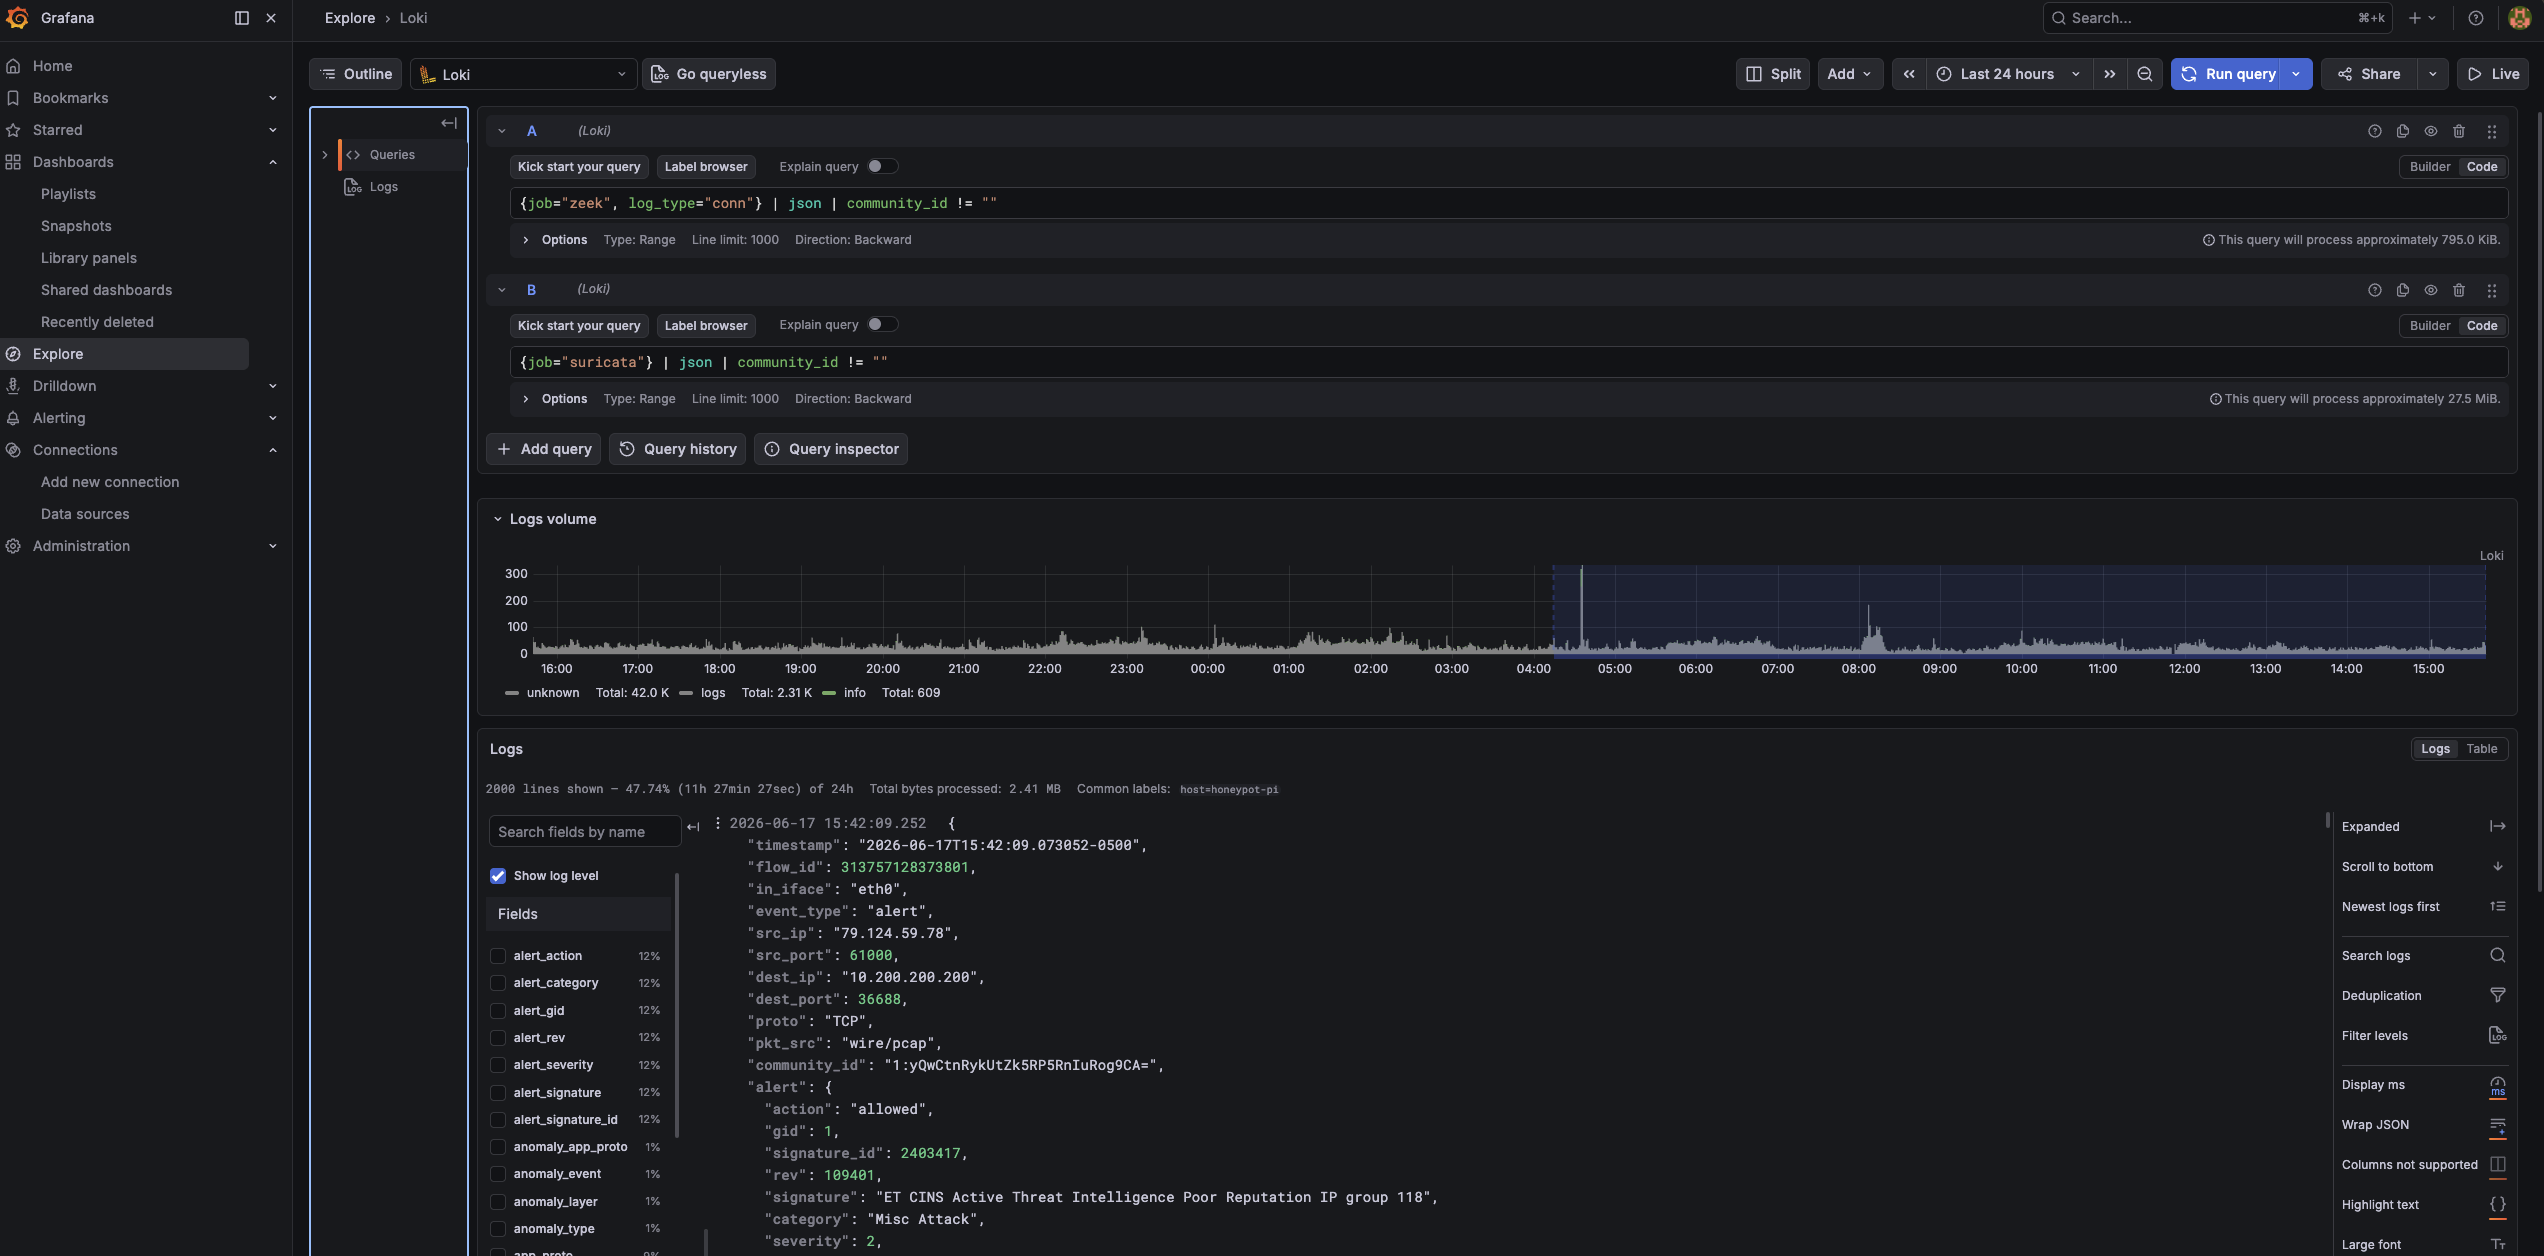Zoom out time range
2544x1256 pixels.
point(2145,74)
